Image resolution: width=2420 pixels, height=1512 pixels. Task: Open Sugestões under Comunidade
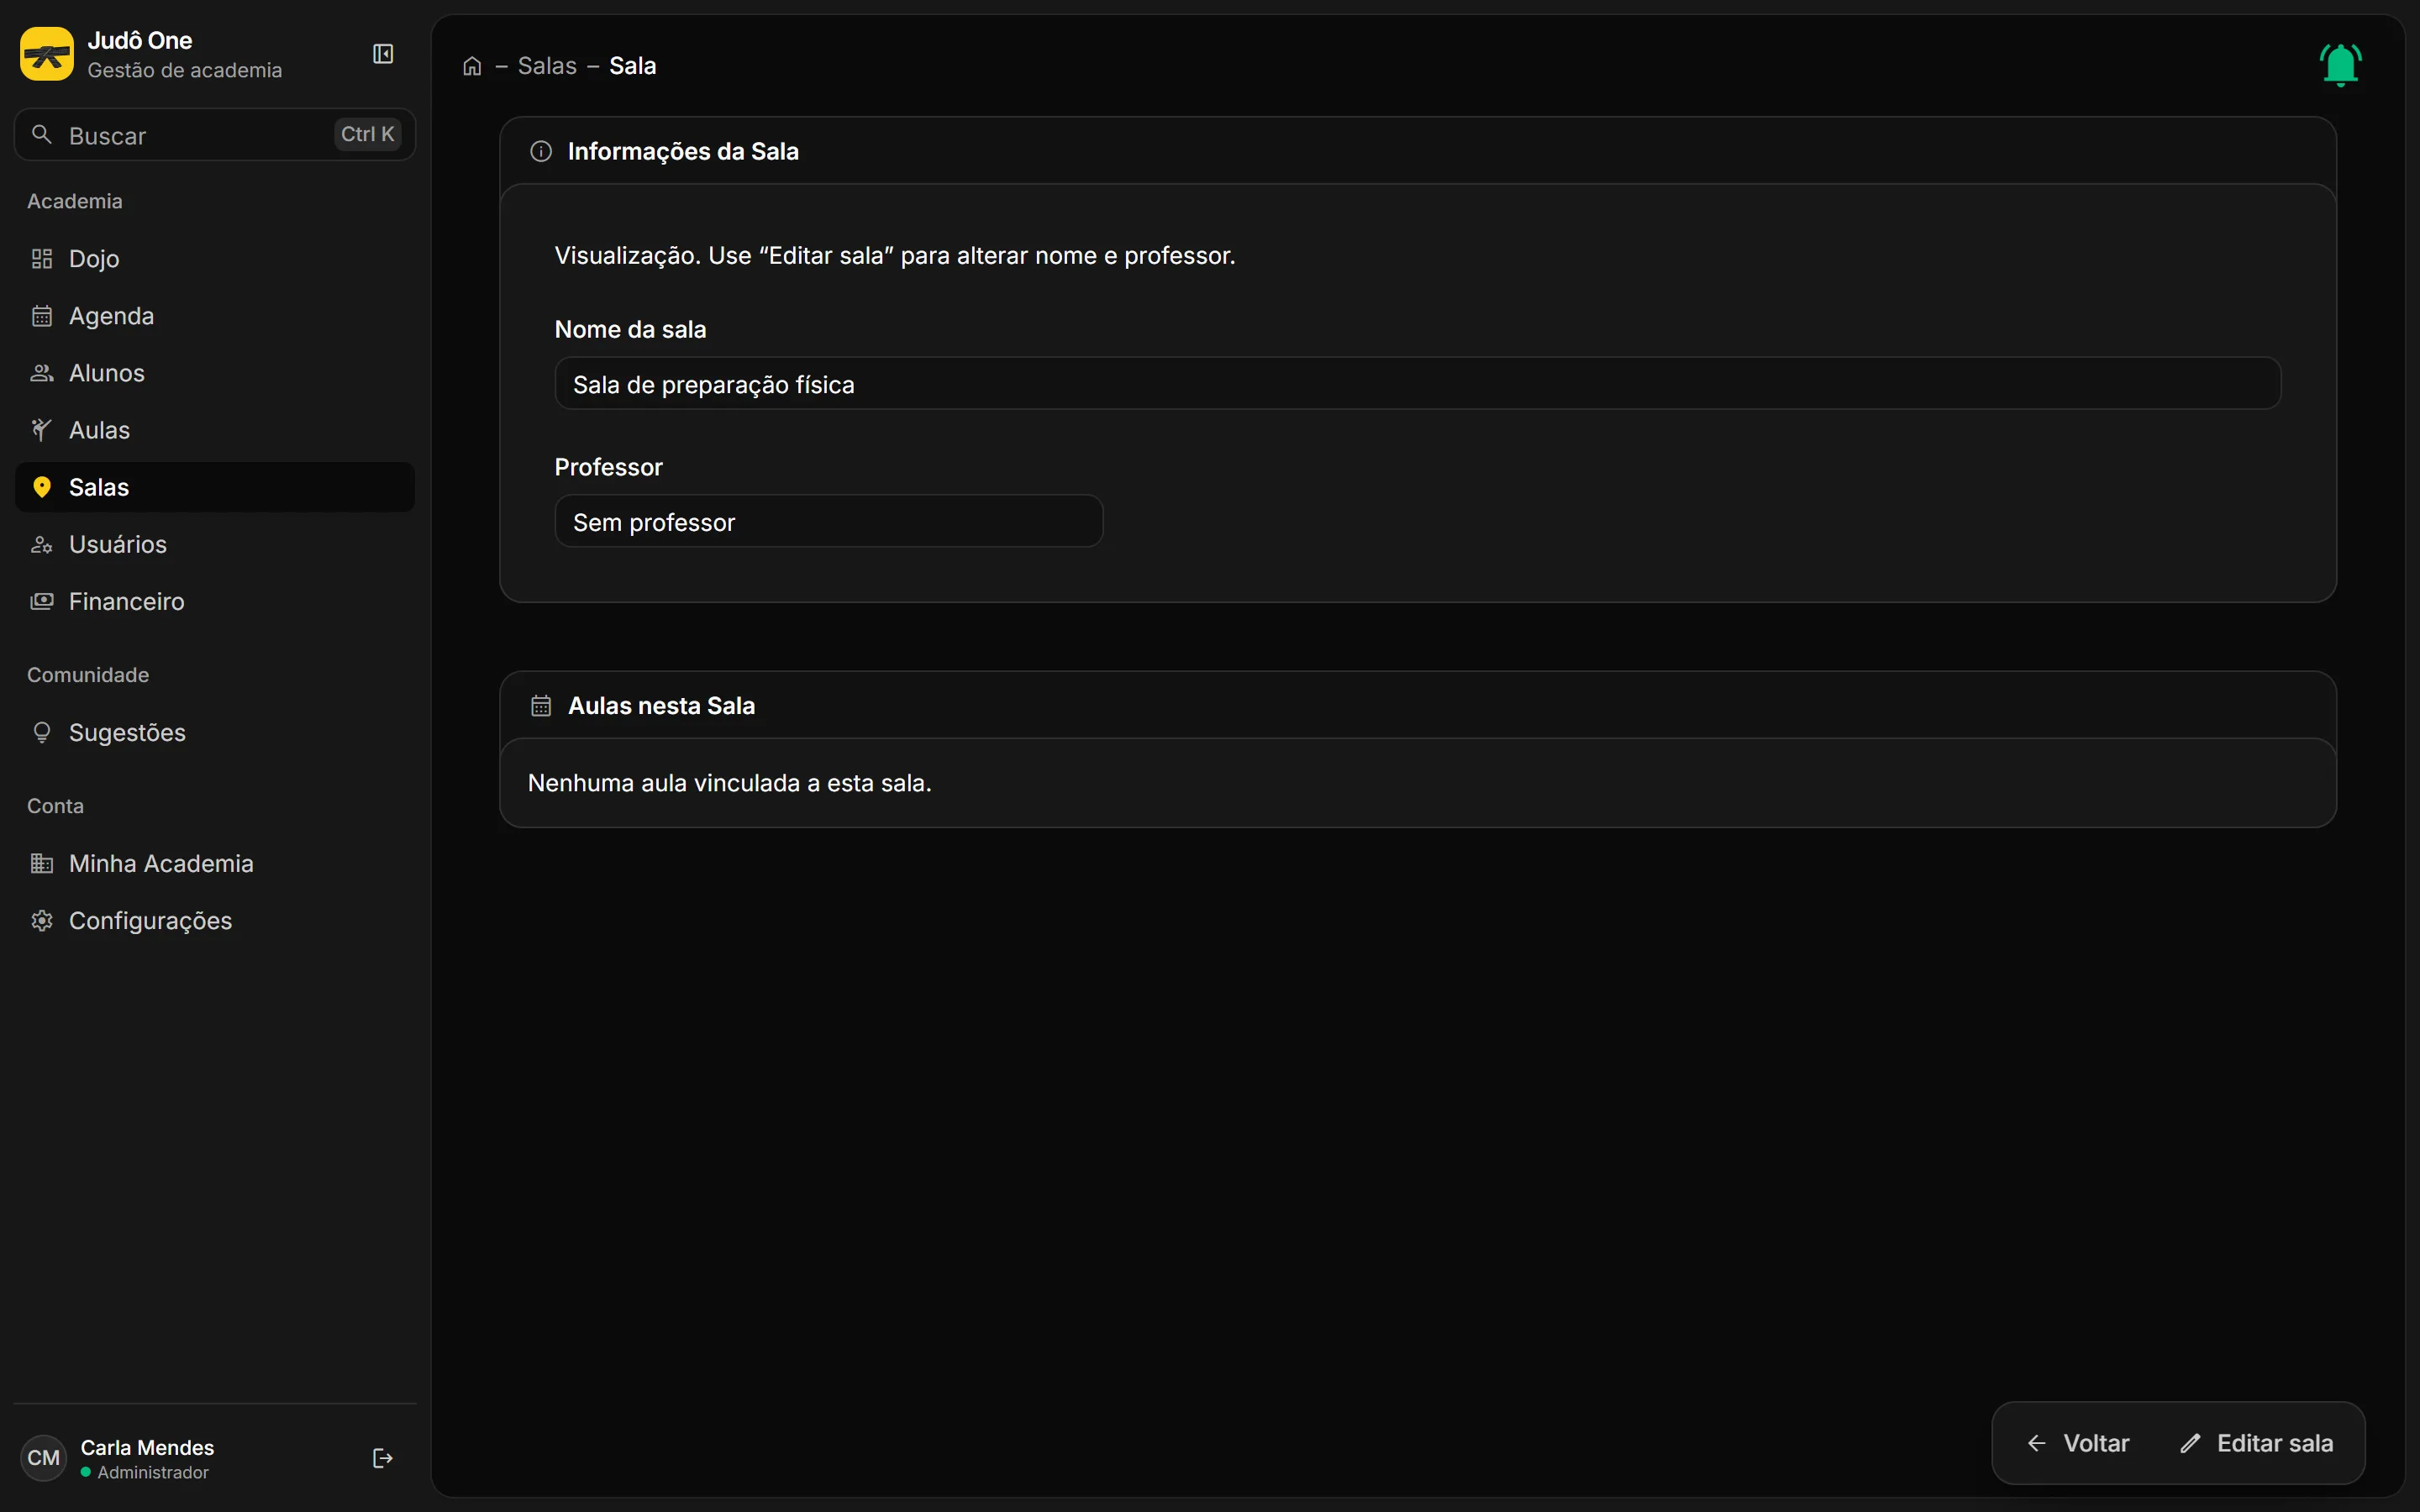[215, 733]
